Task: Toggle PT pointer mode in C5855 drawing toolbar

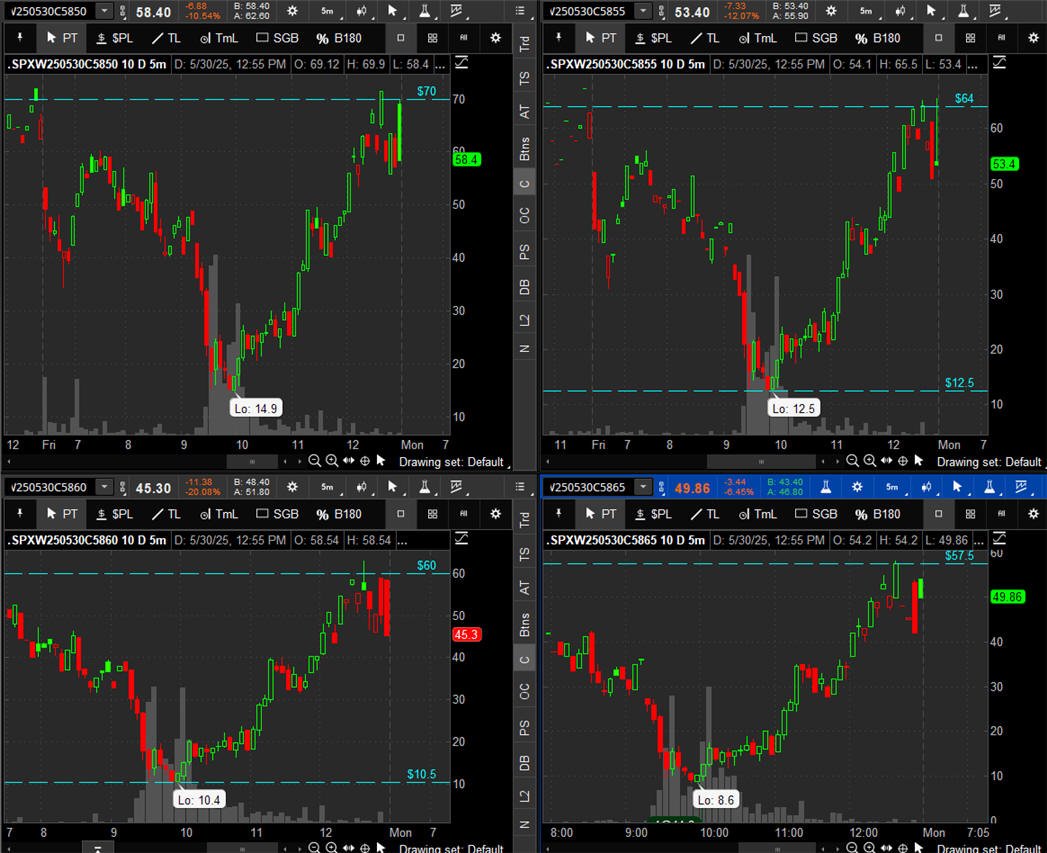Action: click(x=601, y=38)
